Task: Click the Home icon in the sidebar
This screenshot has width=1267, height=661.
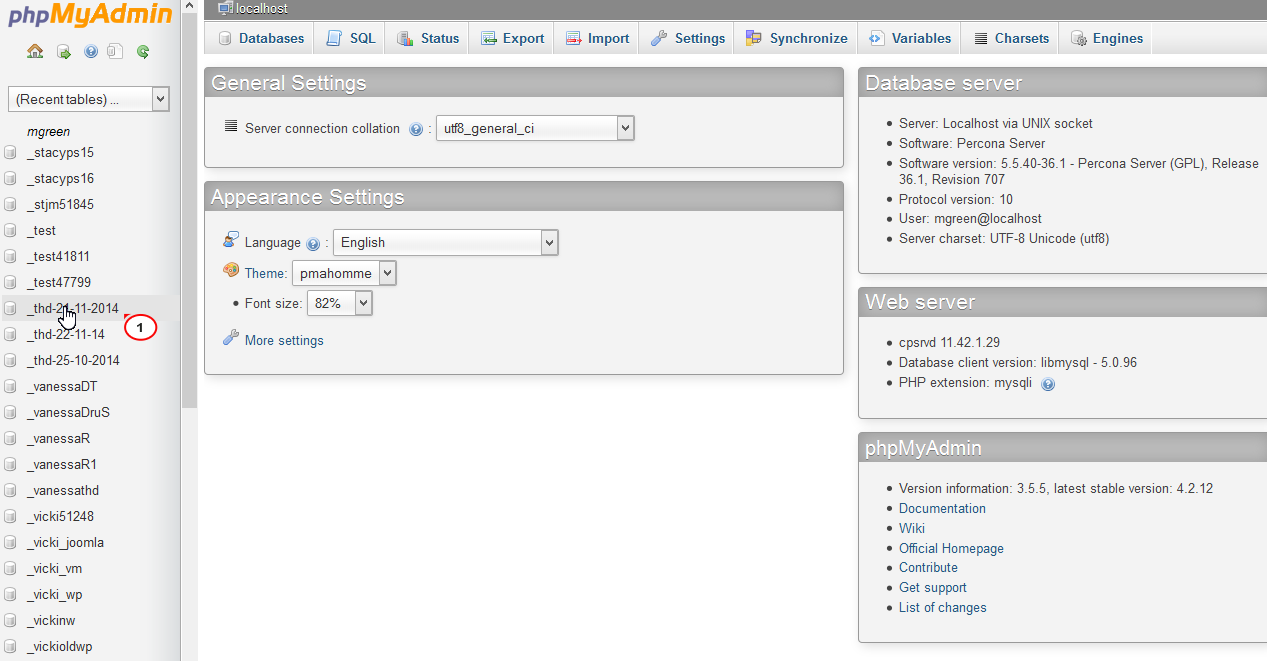Action: click(35, 51)
